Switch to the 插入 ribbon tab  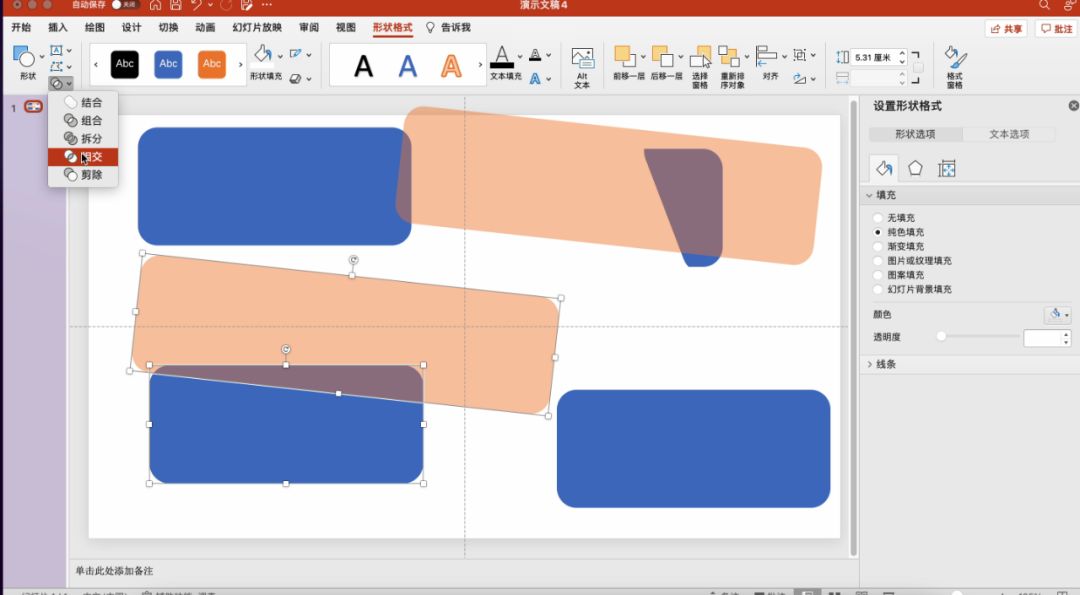58,28
